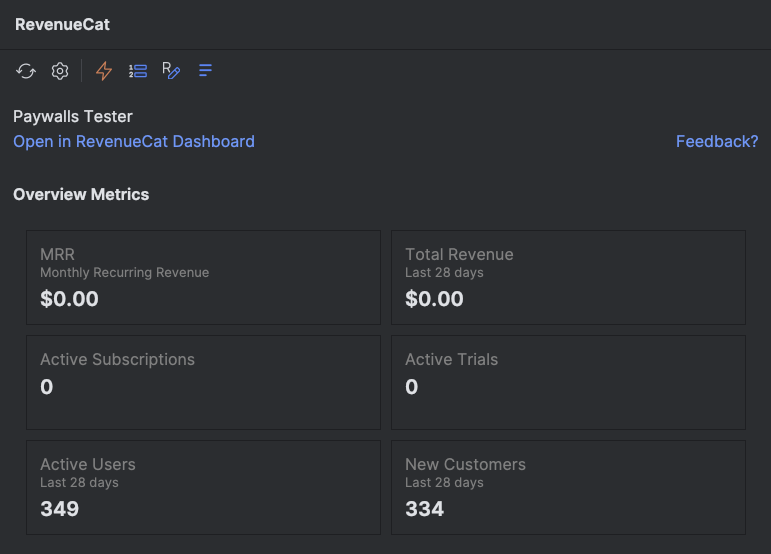The height and width of the screenshot is (554, 771).
Task: Click the 334 new customers value
Action: (424, 509)
